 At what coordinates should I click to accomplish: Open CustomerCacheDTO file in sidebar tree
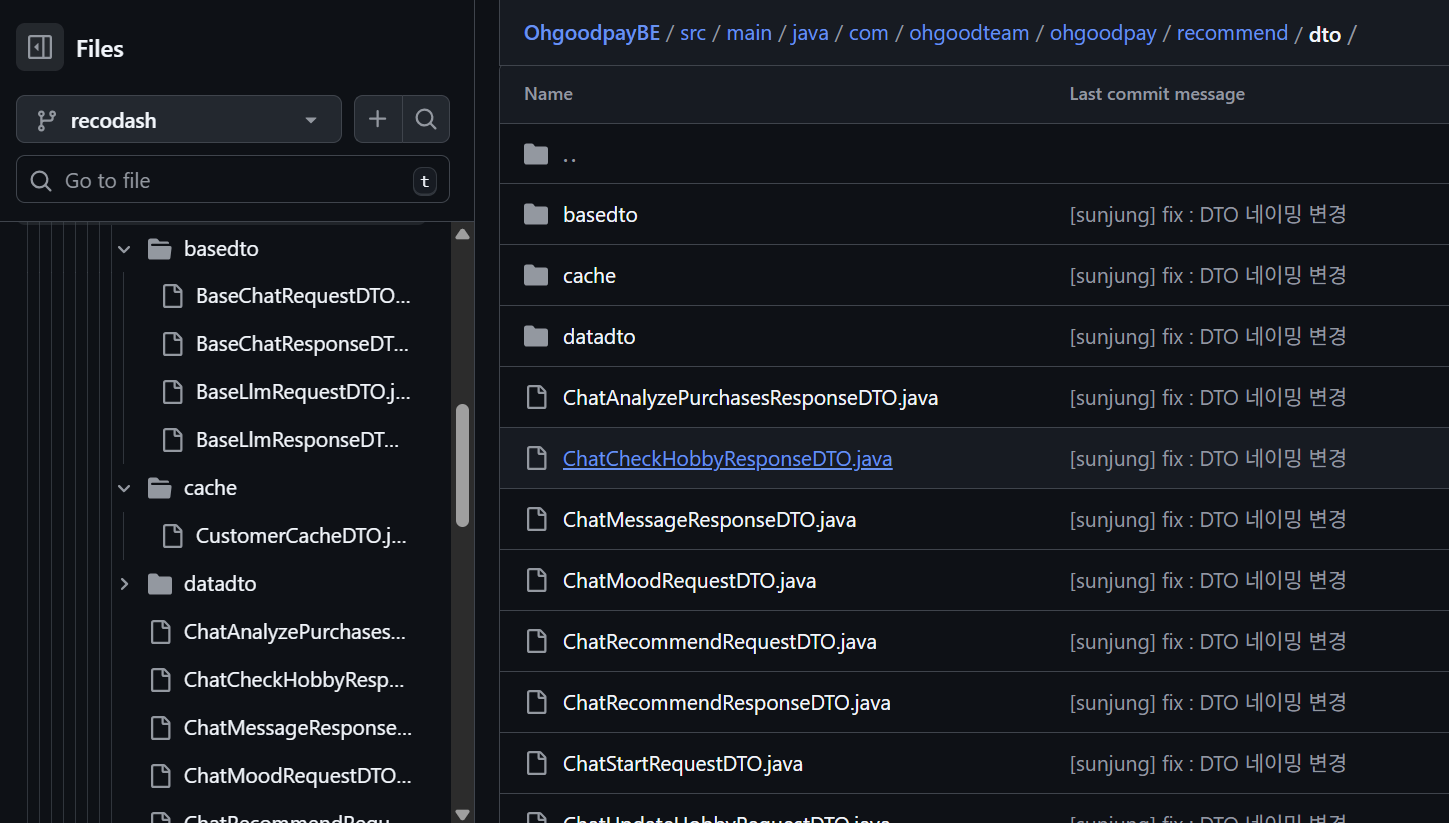click(x=300, y=536)
